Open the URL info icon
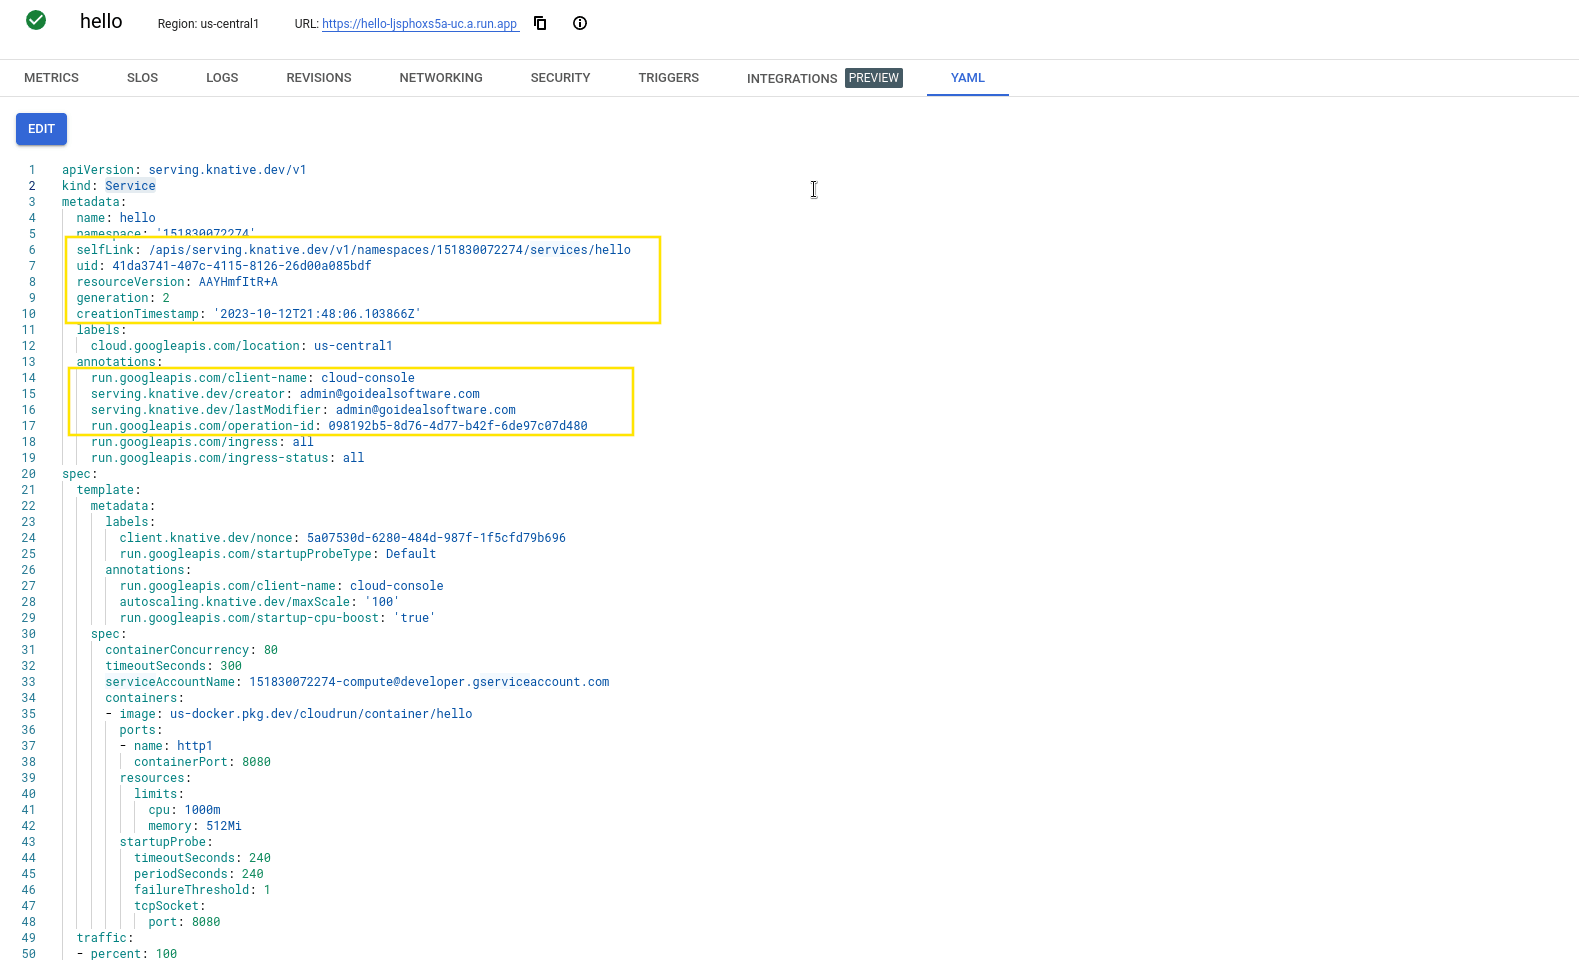The height and width of the screenshot is (960, 1579). click(x=580, y=23)
